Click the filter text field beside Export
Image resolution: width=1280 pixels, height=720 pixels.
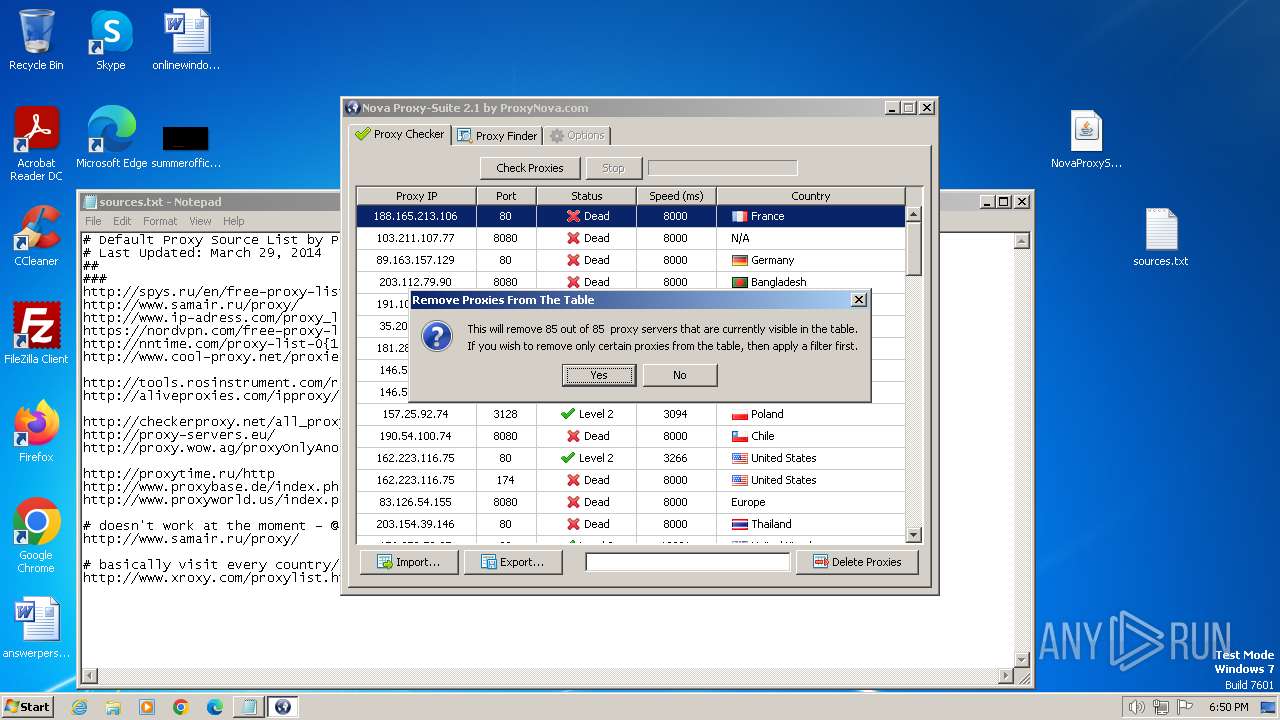(x=688, y=562)
